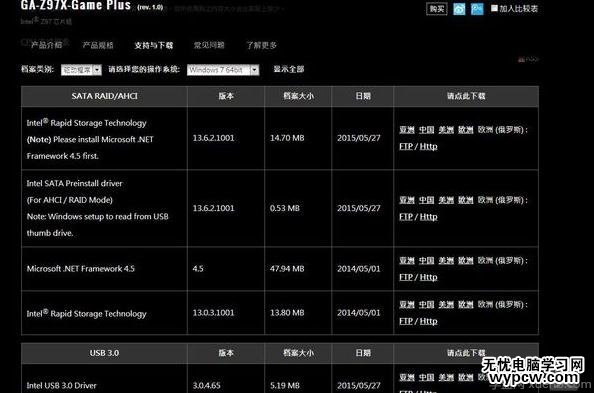The height and width of the screenshot is (393, 594).
Task: Click FTP link for Rapid Storage 13.6.2.1001
Action: pos(406,146)
